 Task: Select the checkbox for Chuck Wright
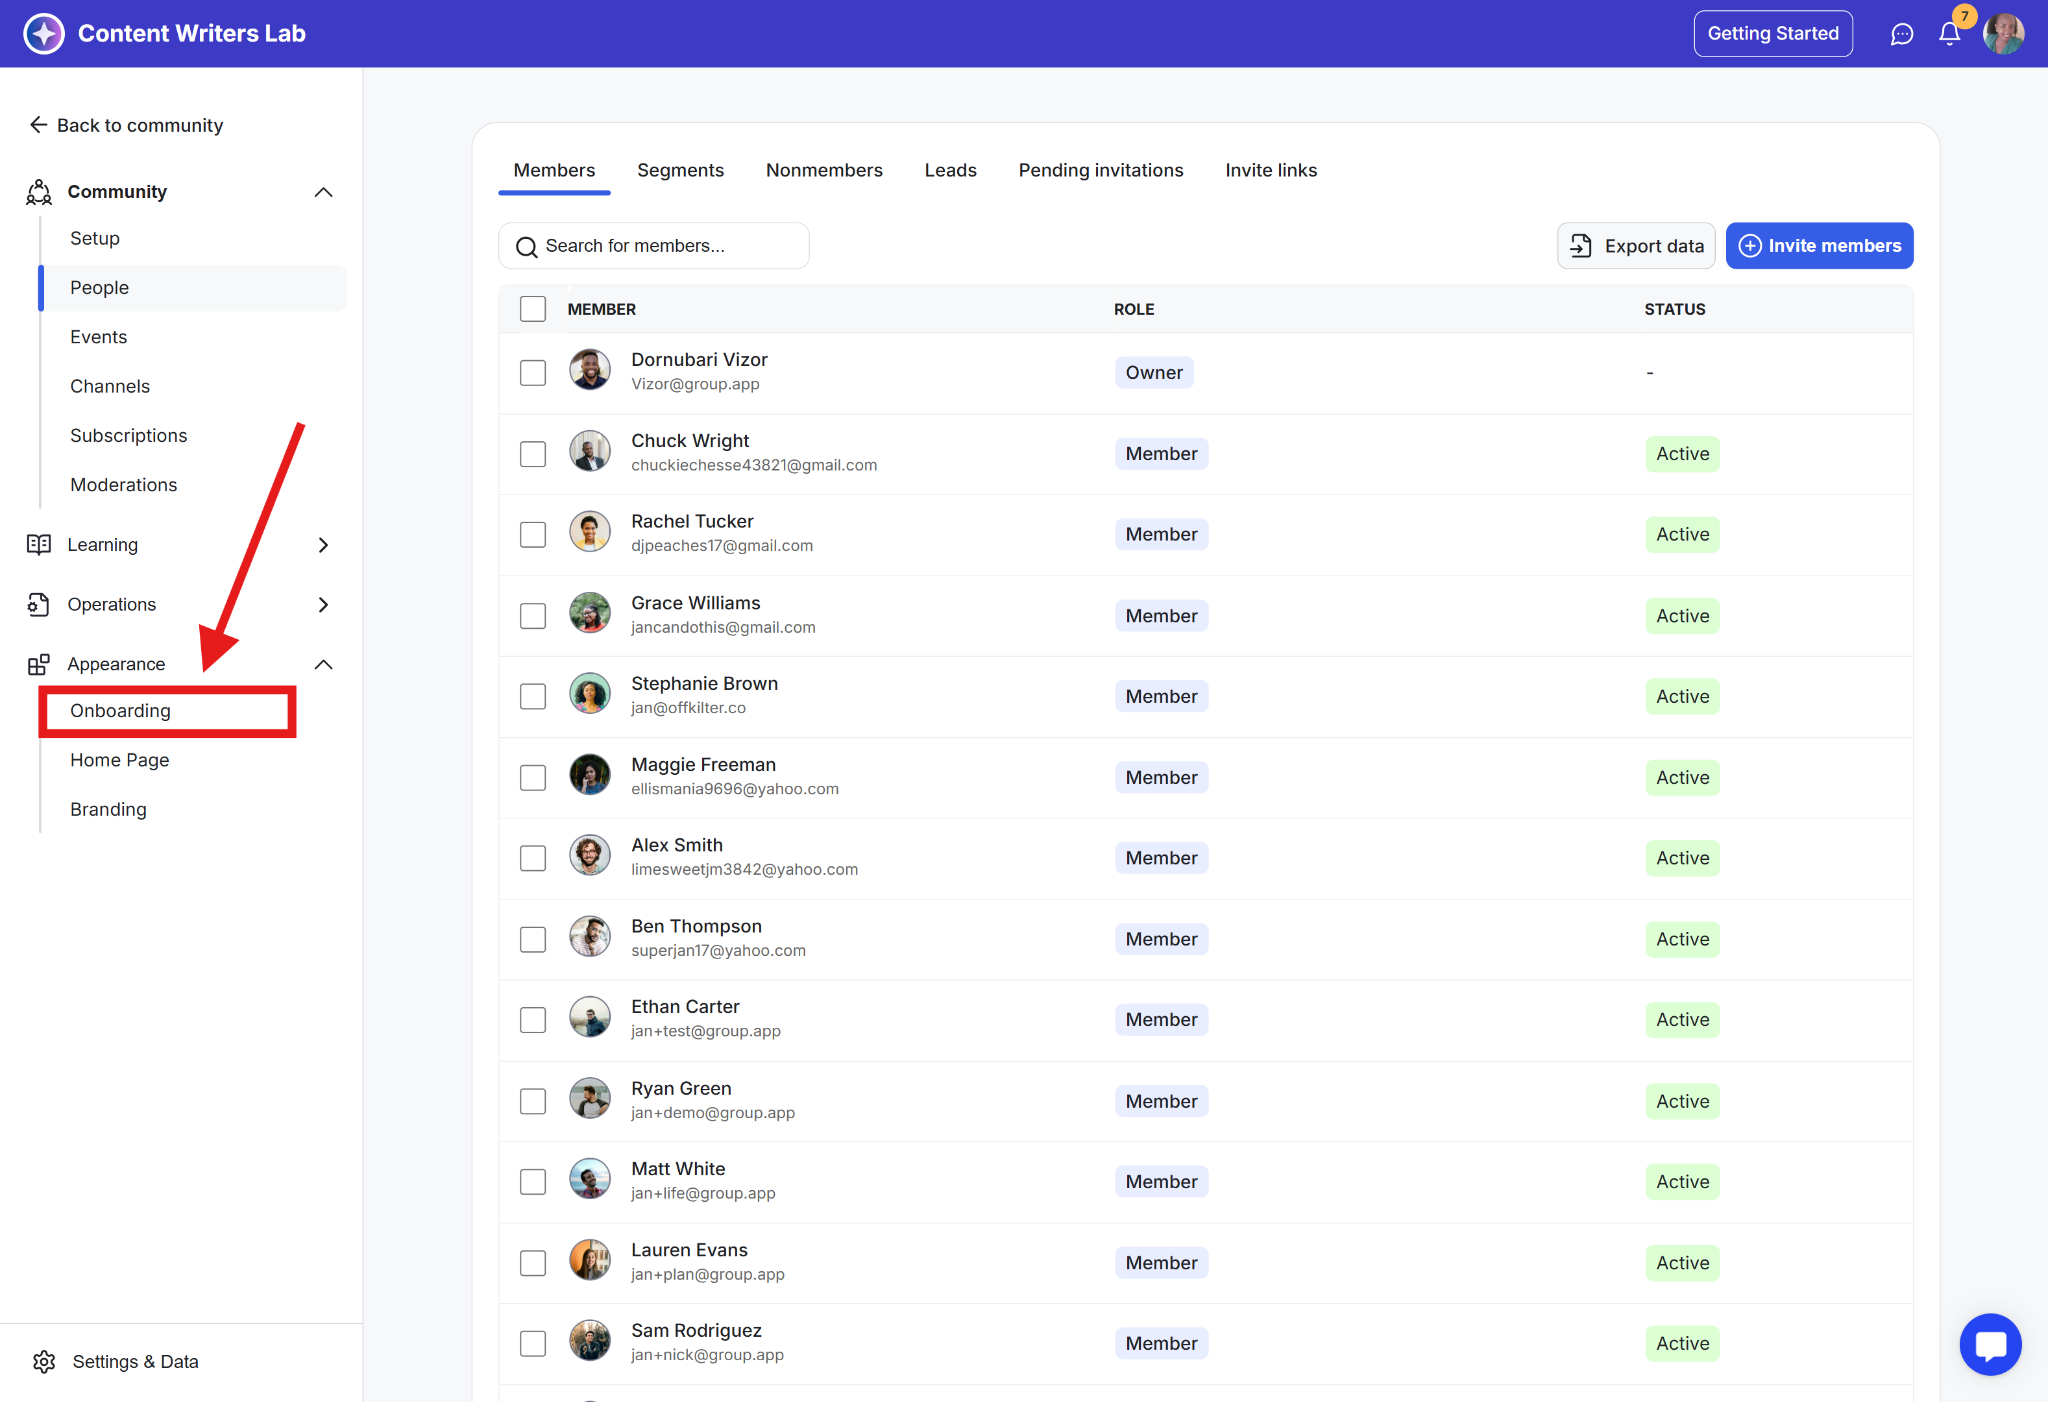click(x=533, y=454)
